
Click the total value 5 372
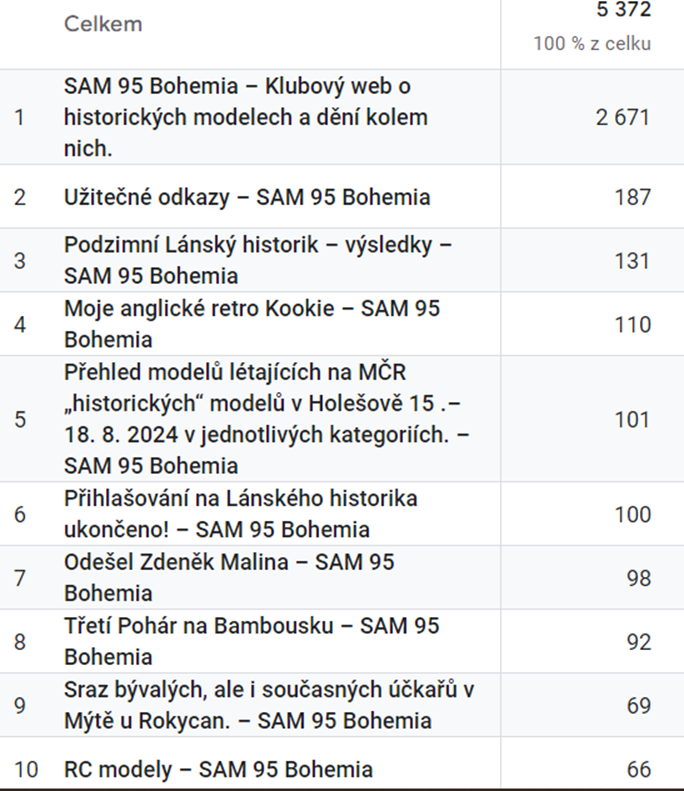click(623, 9)
